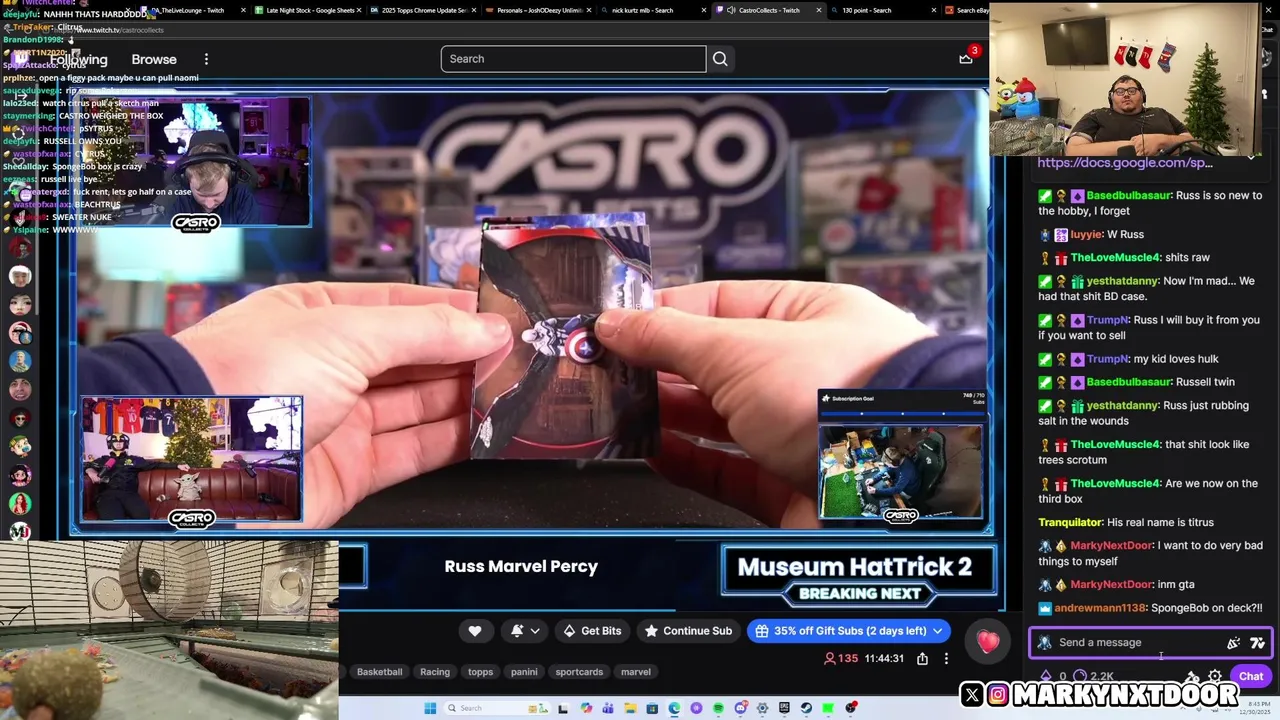This screenshot has width=1280, height=720.
Task: Click the Twitch top search box
Action: click(x=573, y=59)
